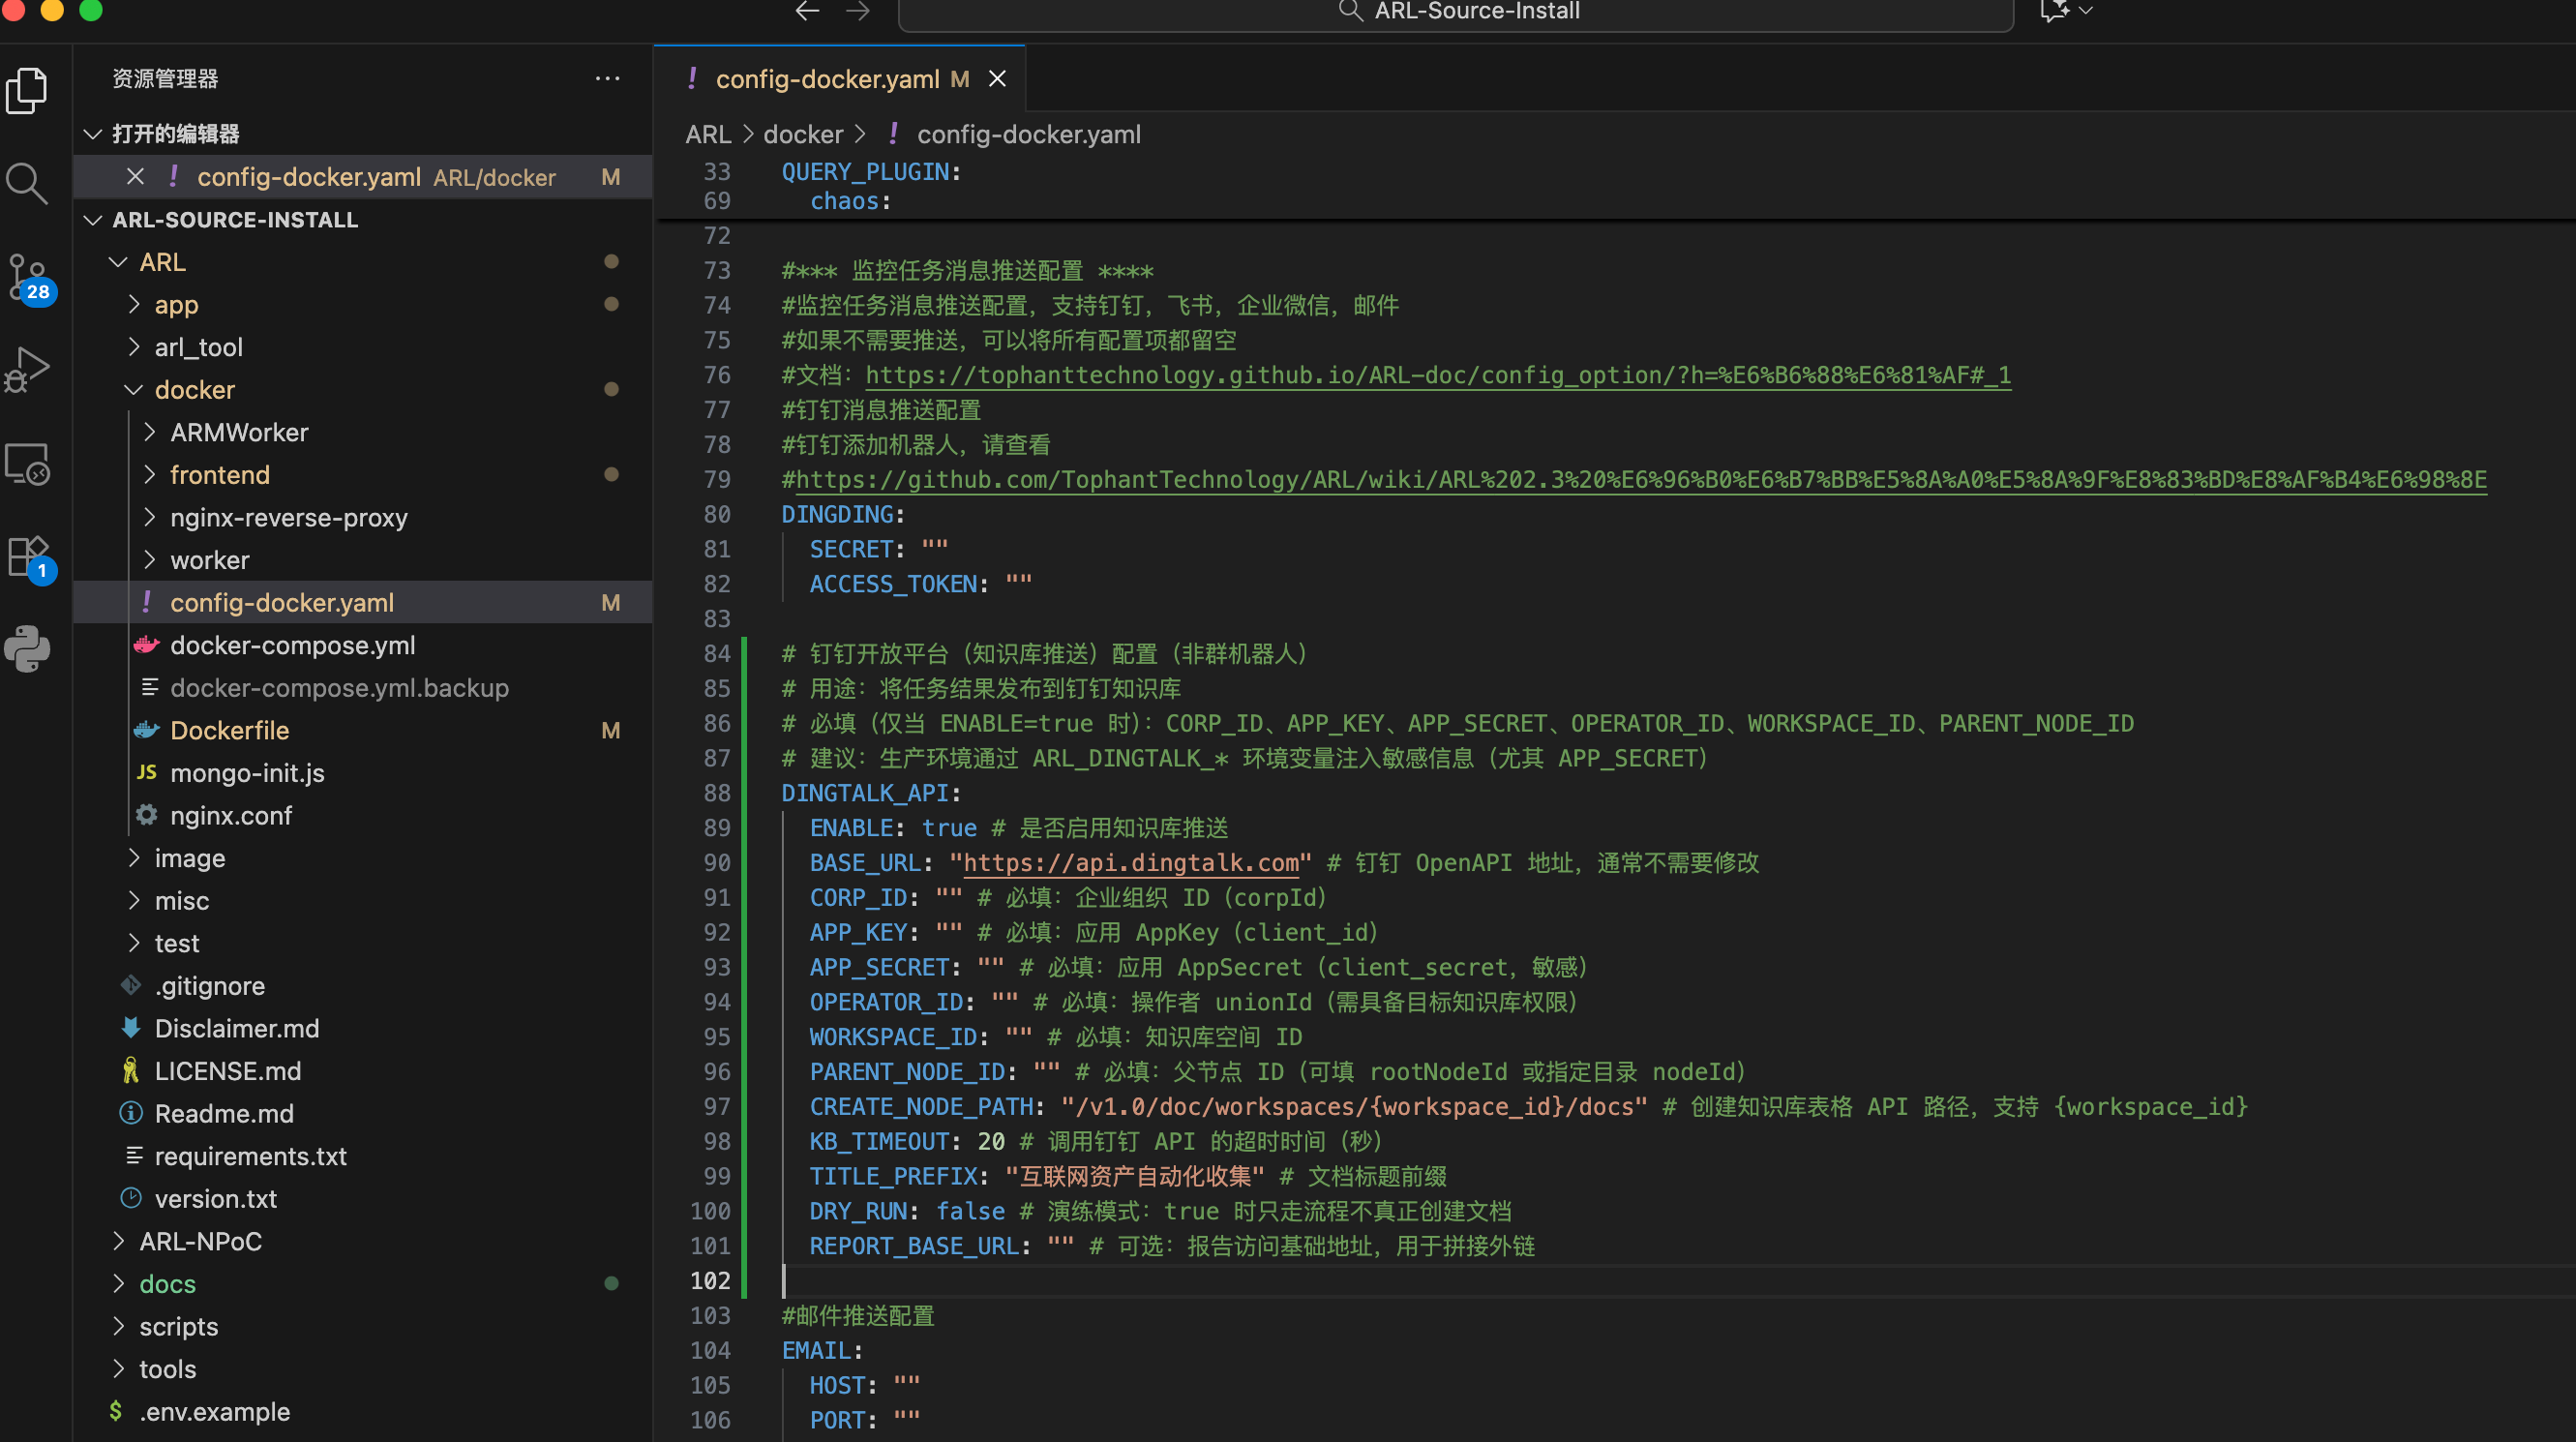Open the api.dingtalk.com URL link
This screenshot has width=2576, height=1442.
[x=1130, y=862]
